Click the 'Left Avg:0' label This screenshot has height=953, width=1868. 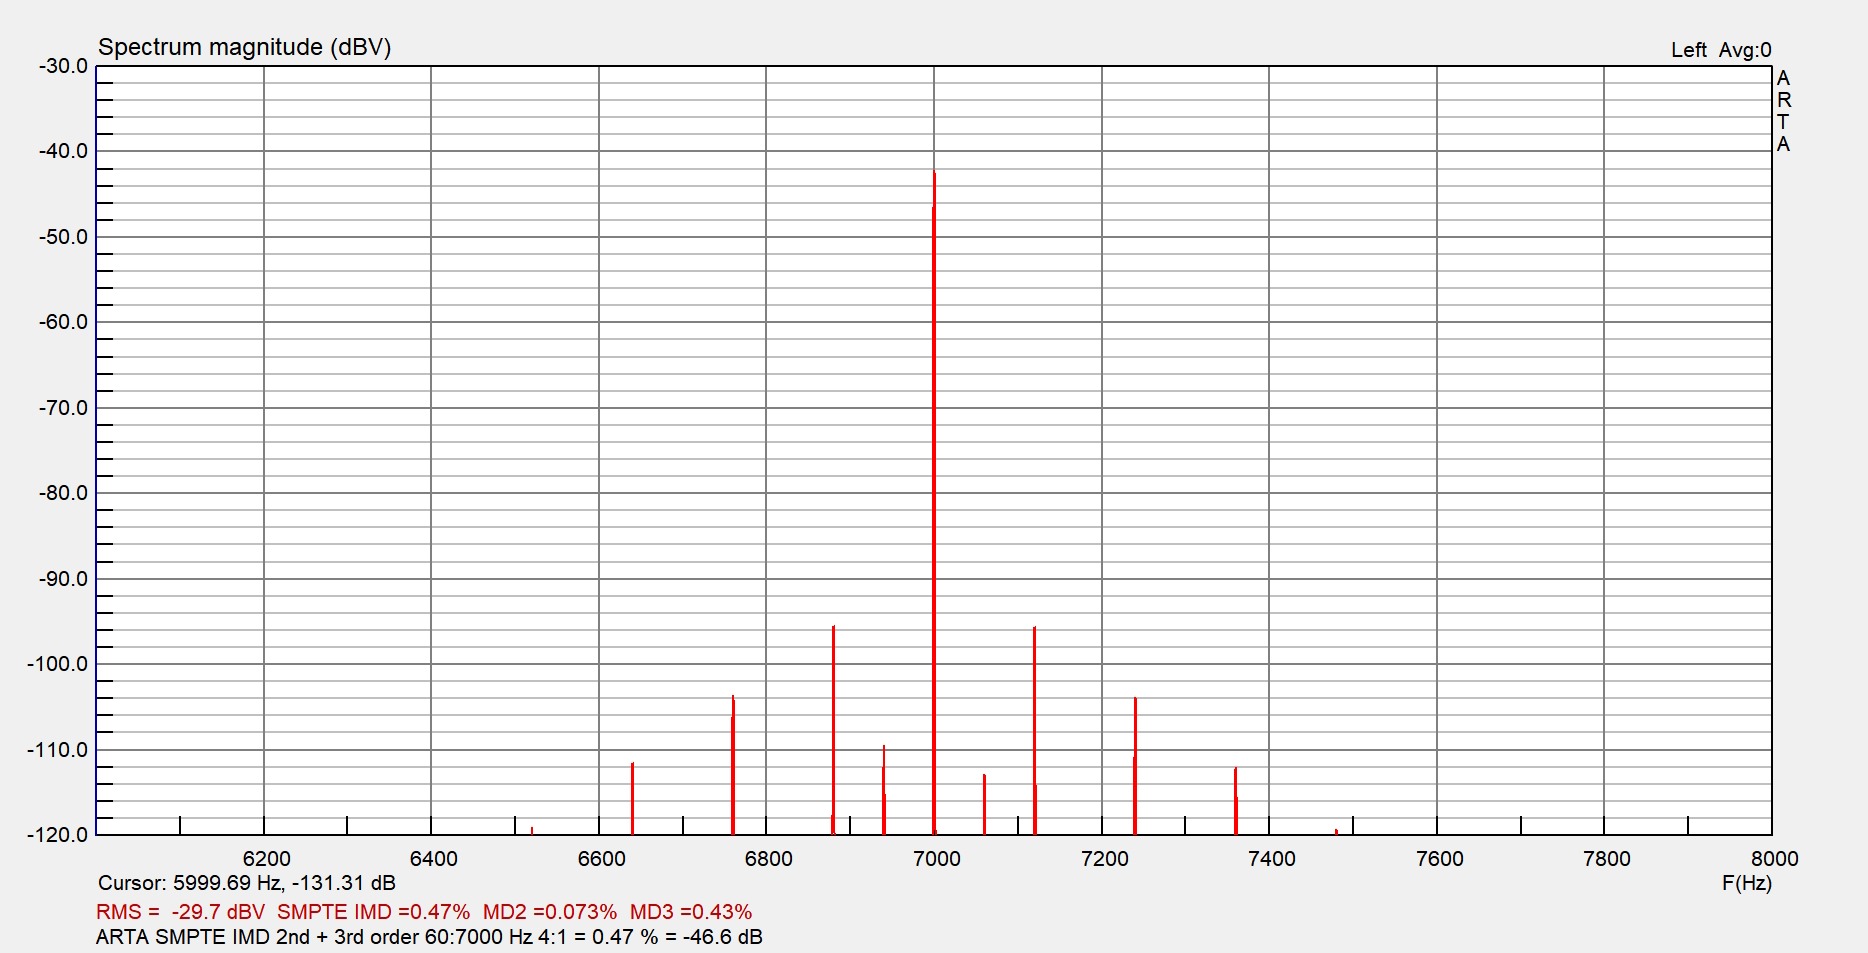[1721, 50]
